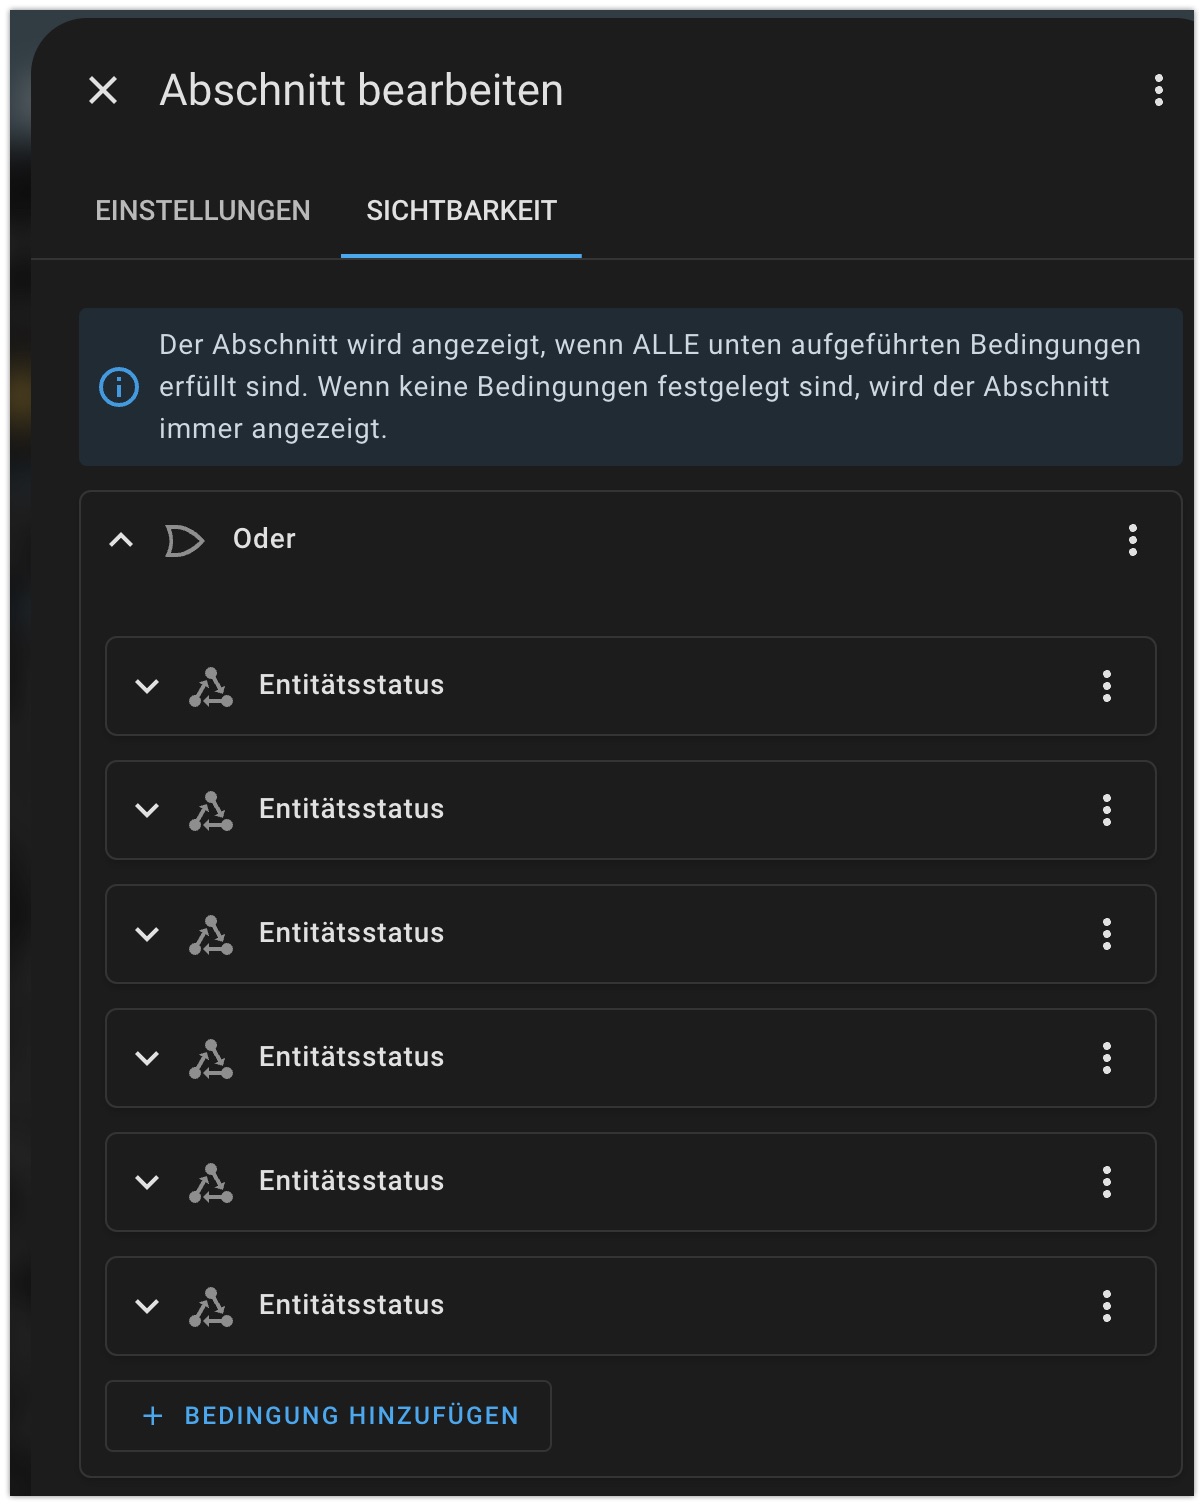Close the Abschnitt bearbeiten dialog
1204x1506 pixels.
point(103,90)
